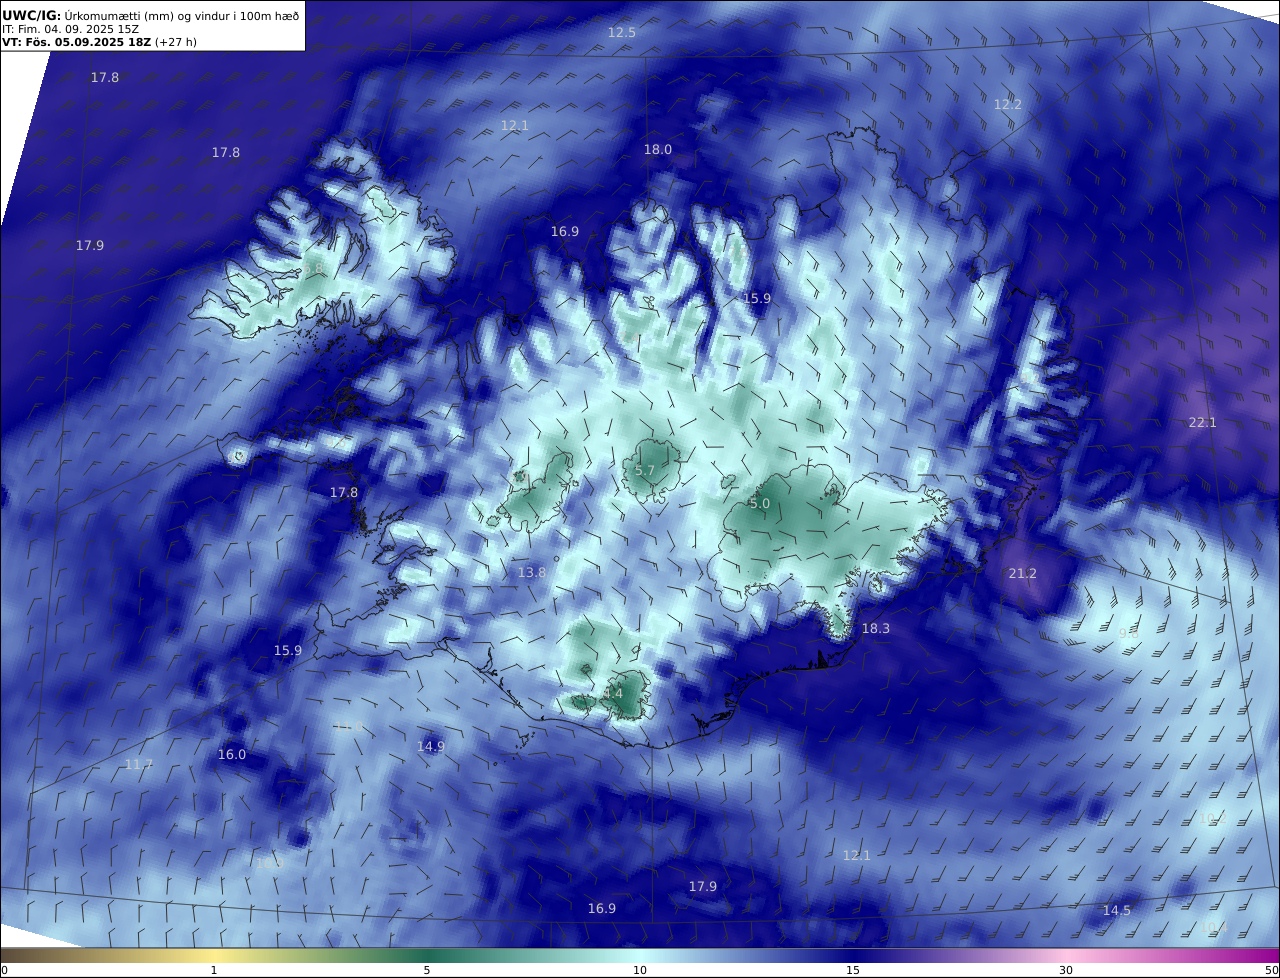Click the colorbar tick labeled 30
Image resolution: width=1280 pixels, height=978 pixels.
tap(1066, 970)
